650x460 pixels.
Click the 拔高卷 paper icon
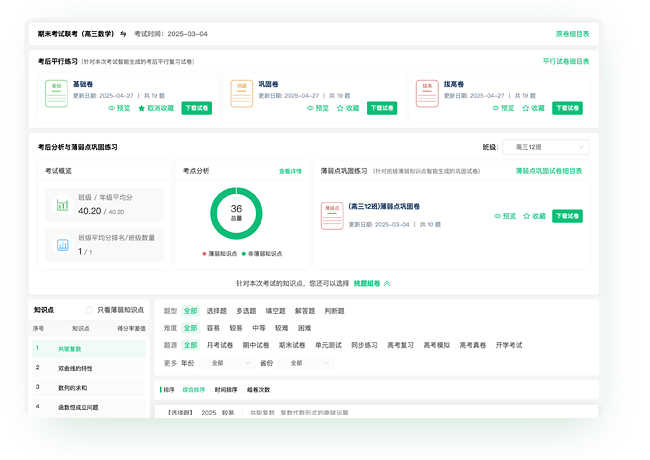point(427,94)
